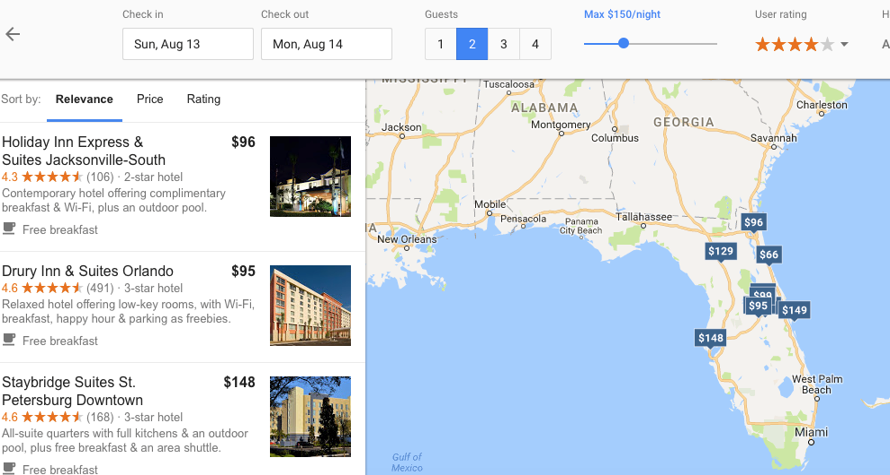Set guests to 2
This screenshot has height=475, width=890.
coord(472,44)
